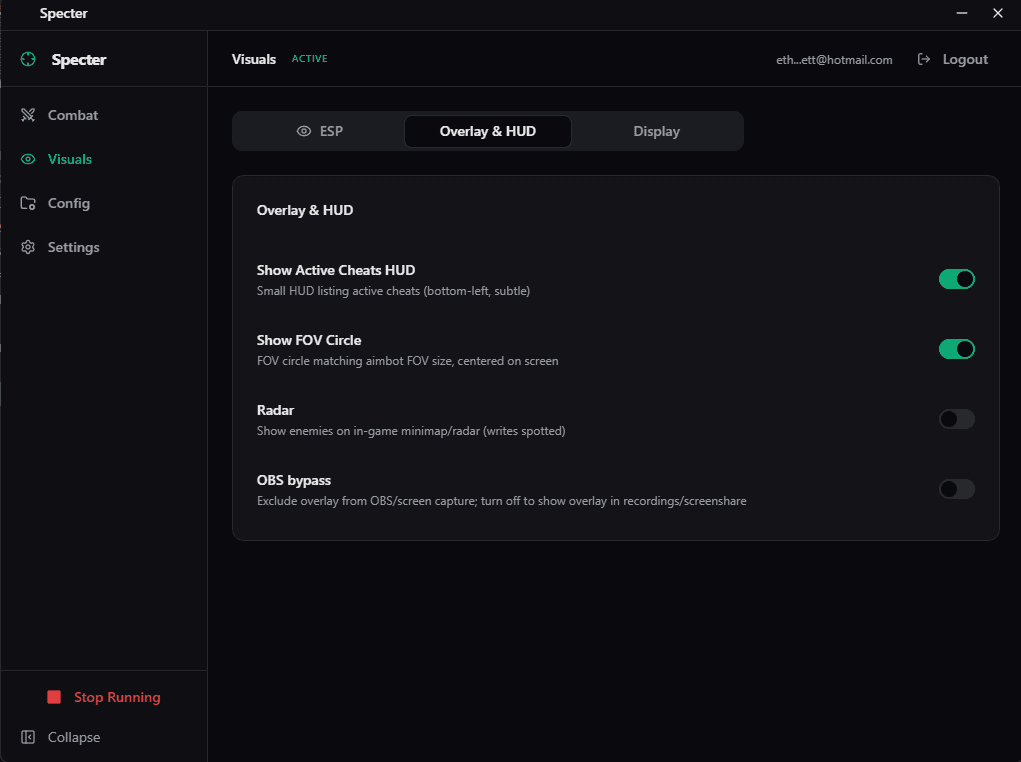Viewport: 1021px width, 762px height.
Task: Click the Visuals eye icon in sidebar
Action: pyautogui.click(x=27, y=159)
